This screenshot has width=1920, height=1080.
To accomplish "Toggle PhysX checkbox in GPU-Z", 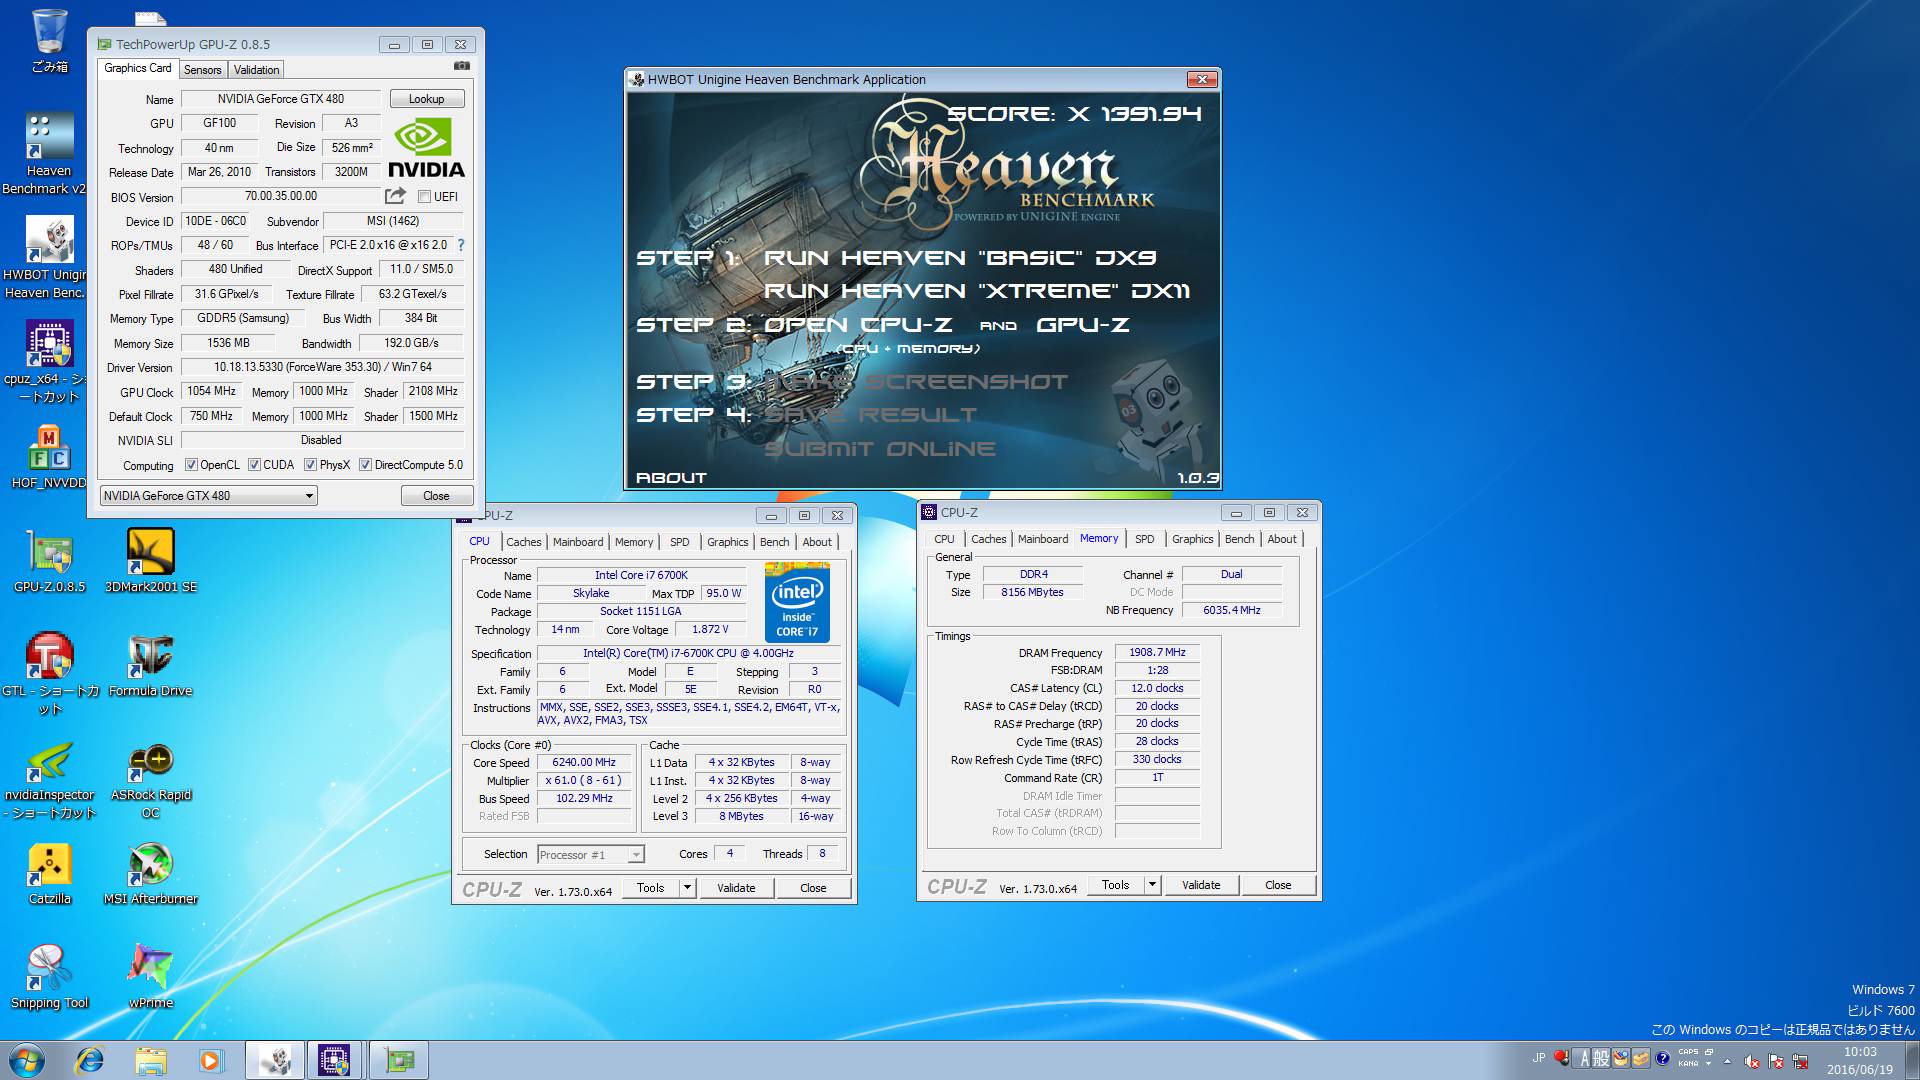I will coord(310,465).
